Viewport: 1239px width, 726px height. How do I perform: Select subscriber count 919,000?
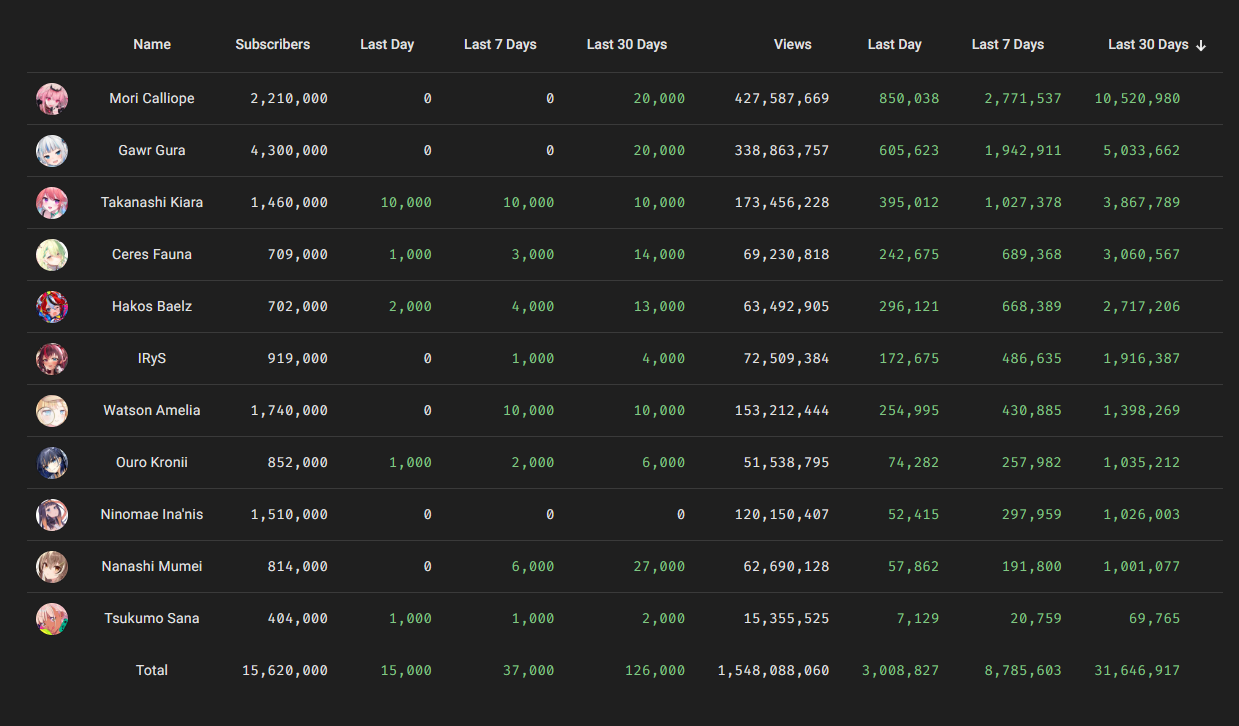298,358
